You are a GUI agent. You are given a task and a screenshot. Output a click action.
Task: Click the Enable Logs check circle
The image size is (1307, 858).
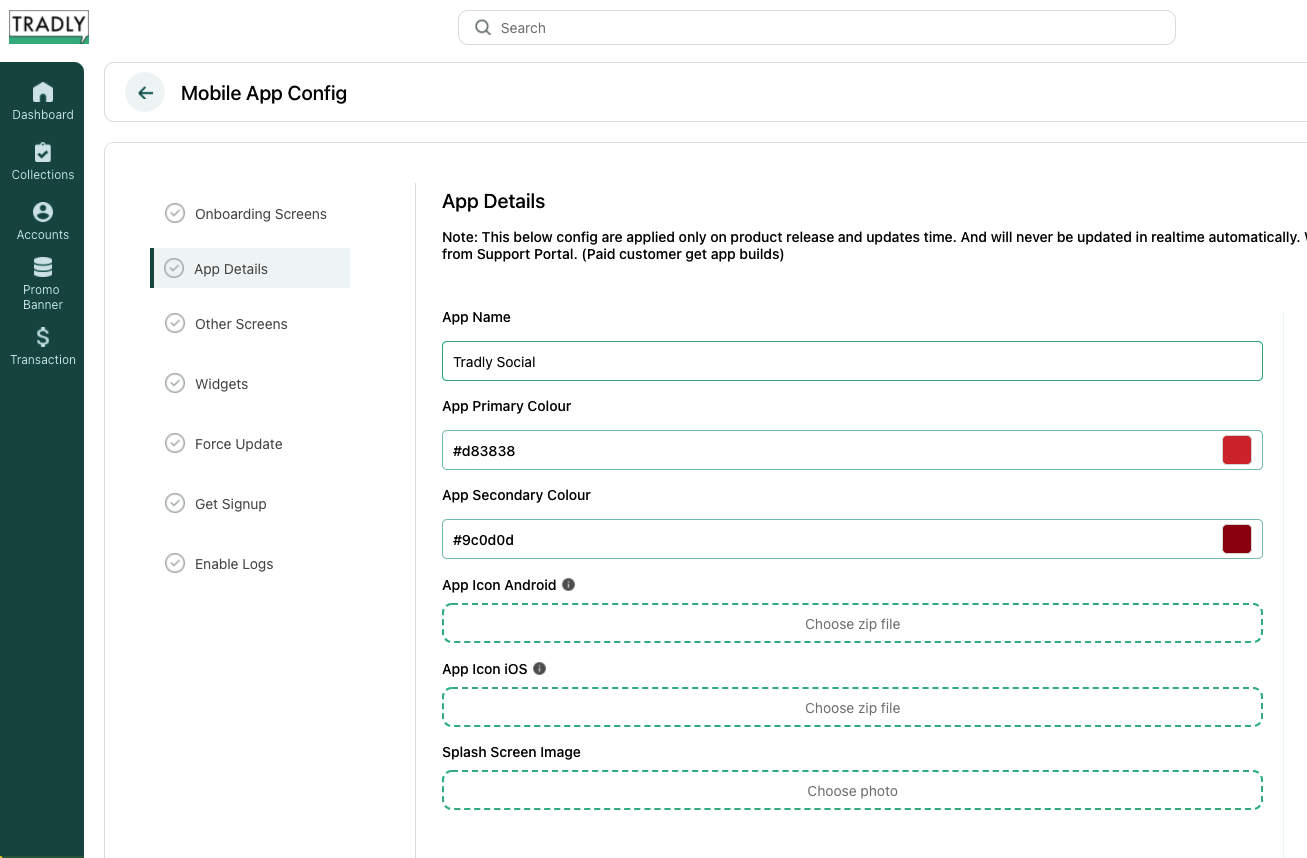coord(175,563)
